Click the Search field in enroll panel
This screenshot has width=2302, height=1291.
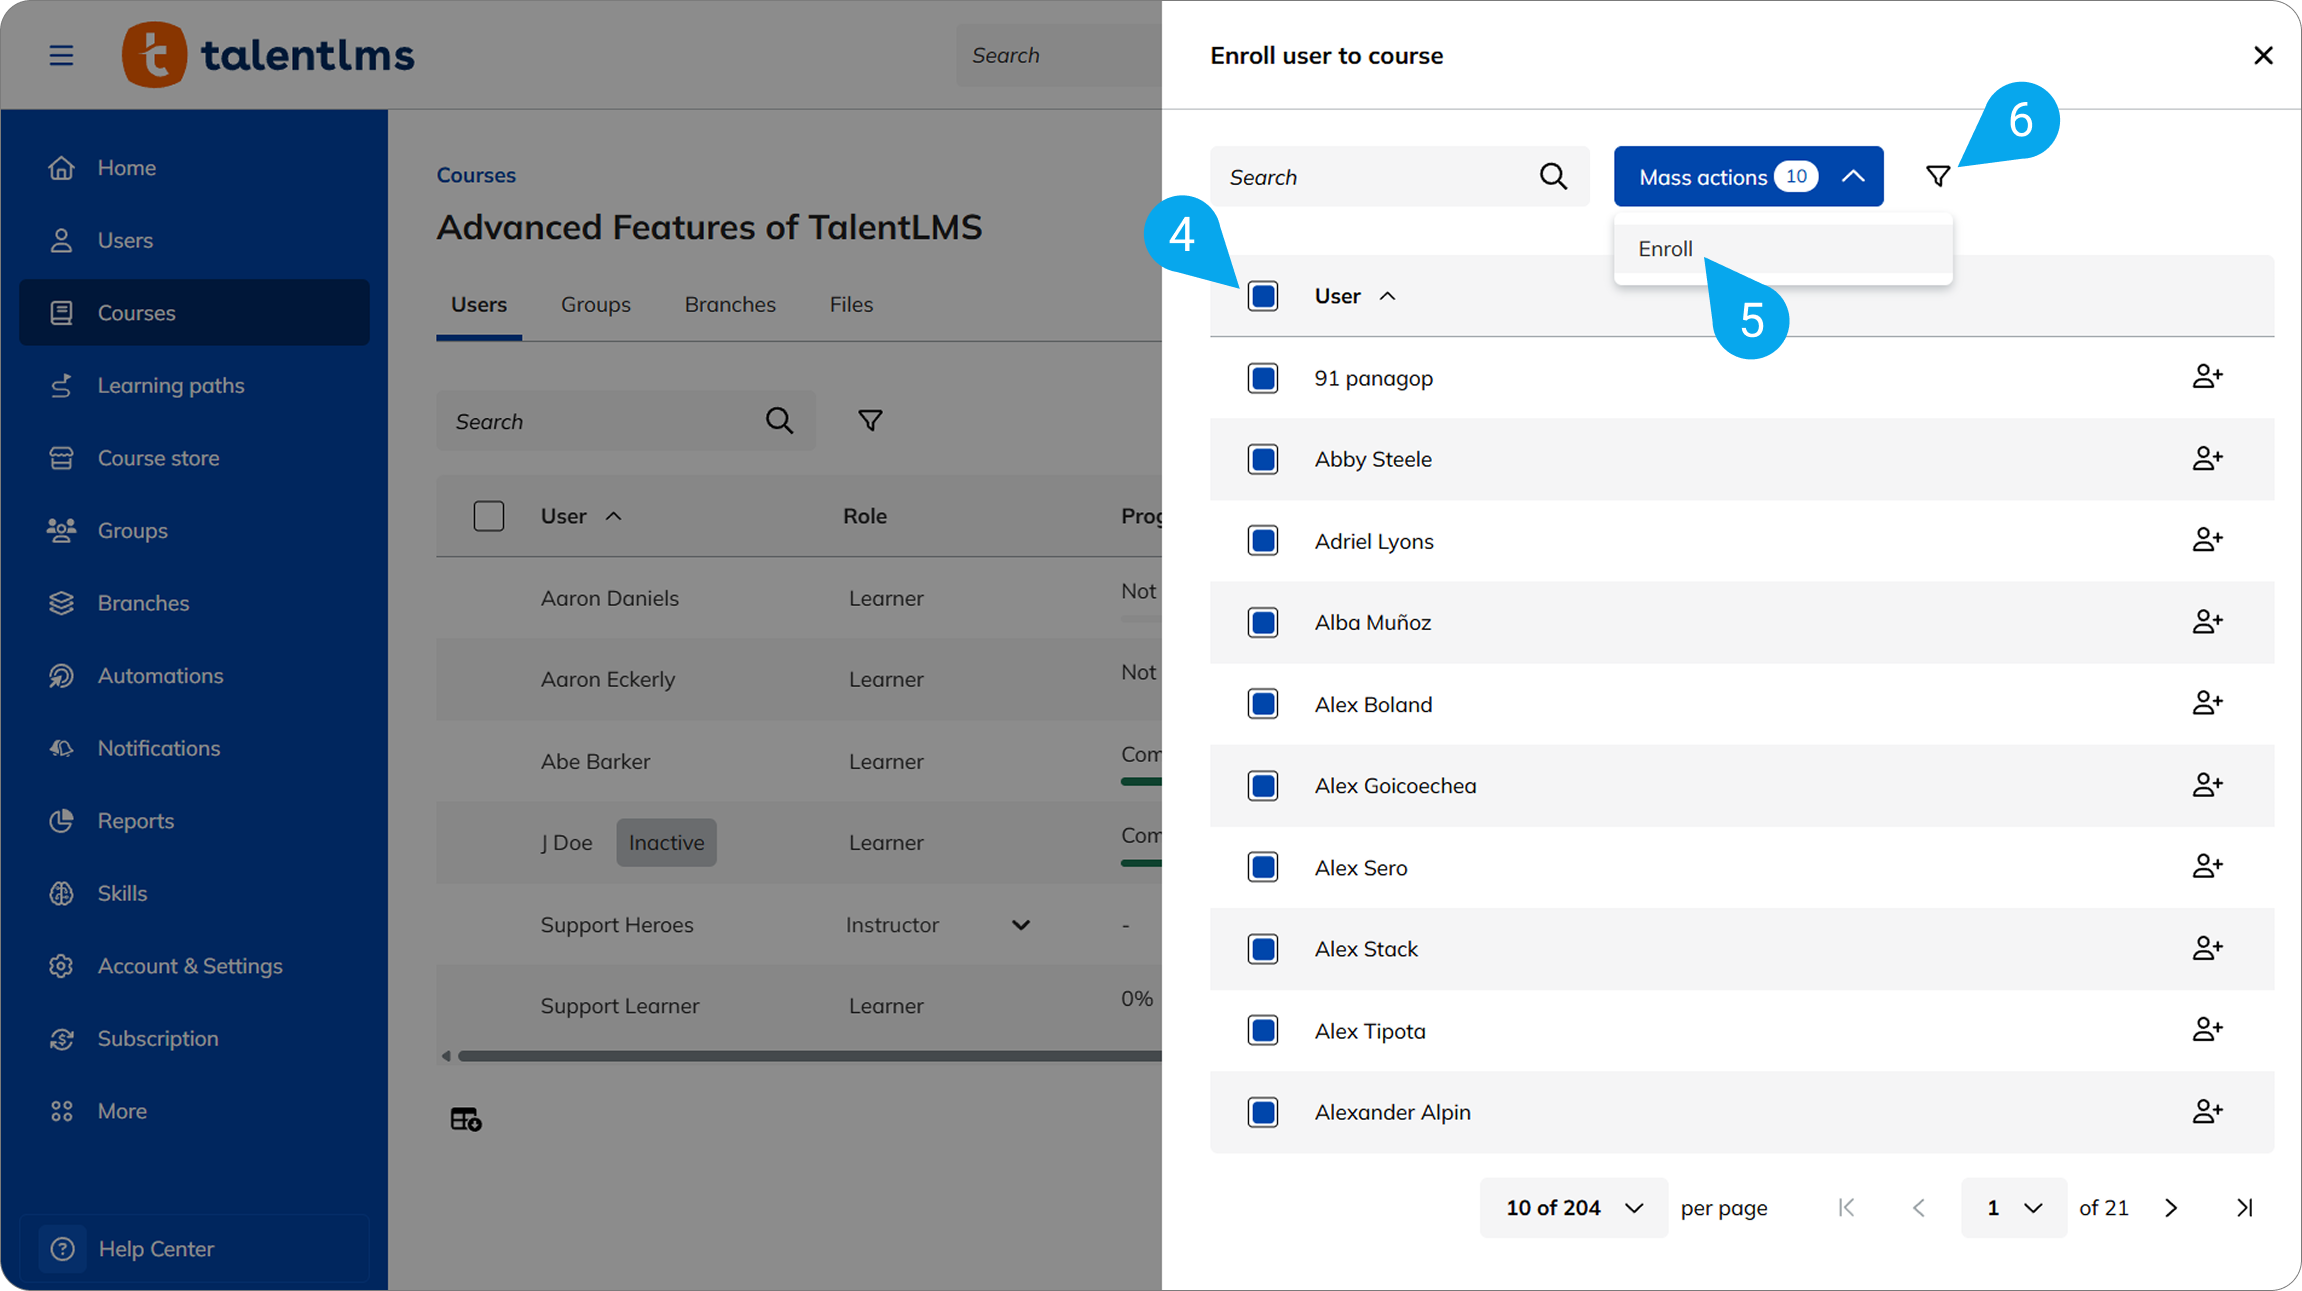click(1400, 177)
